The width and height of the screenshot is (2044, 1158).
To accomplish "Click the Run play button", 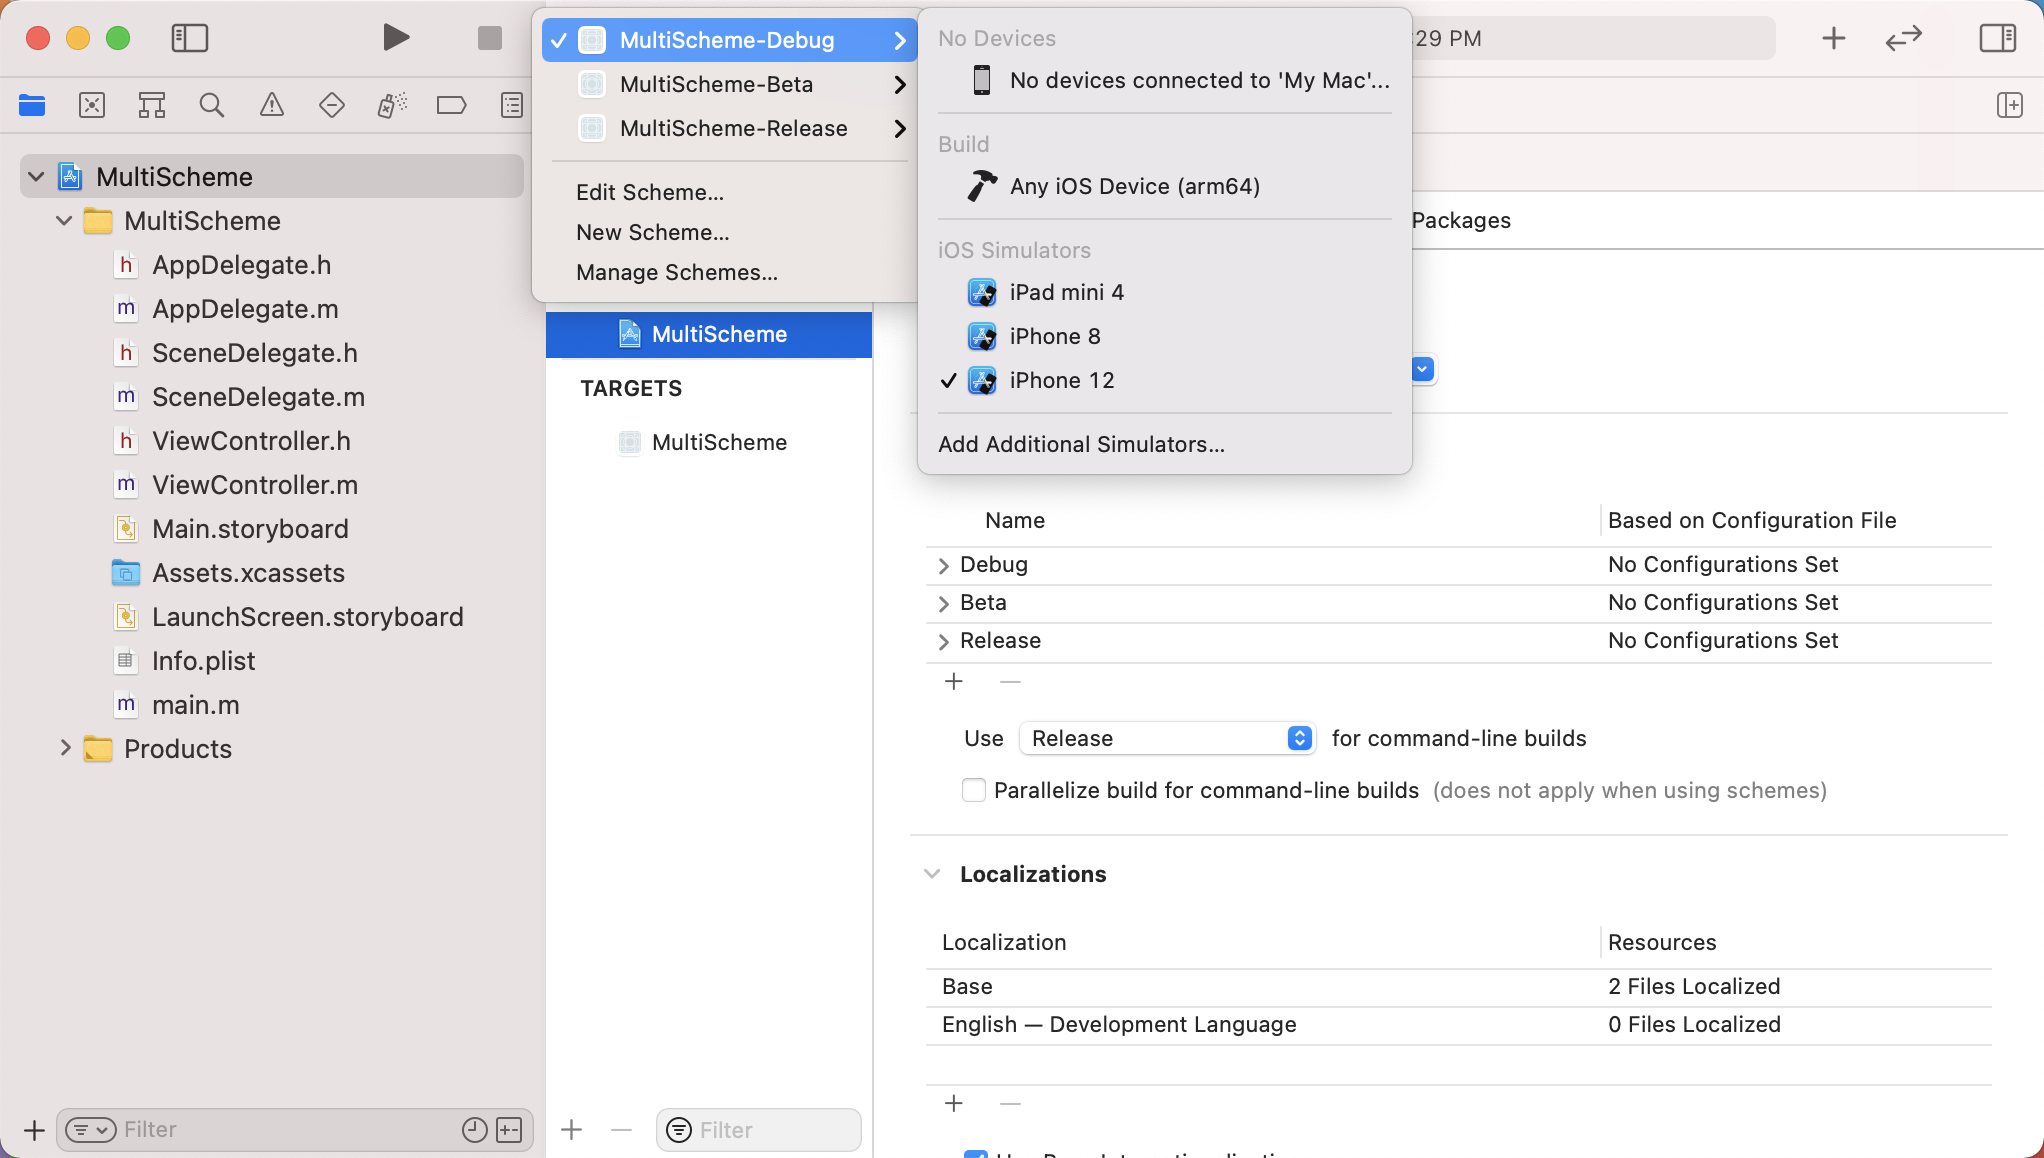I will tap(396, 38).
